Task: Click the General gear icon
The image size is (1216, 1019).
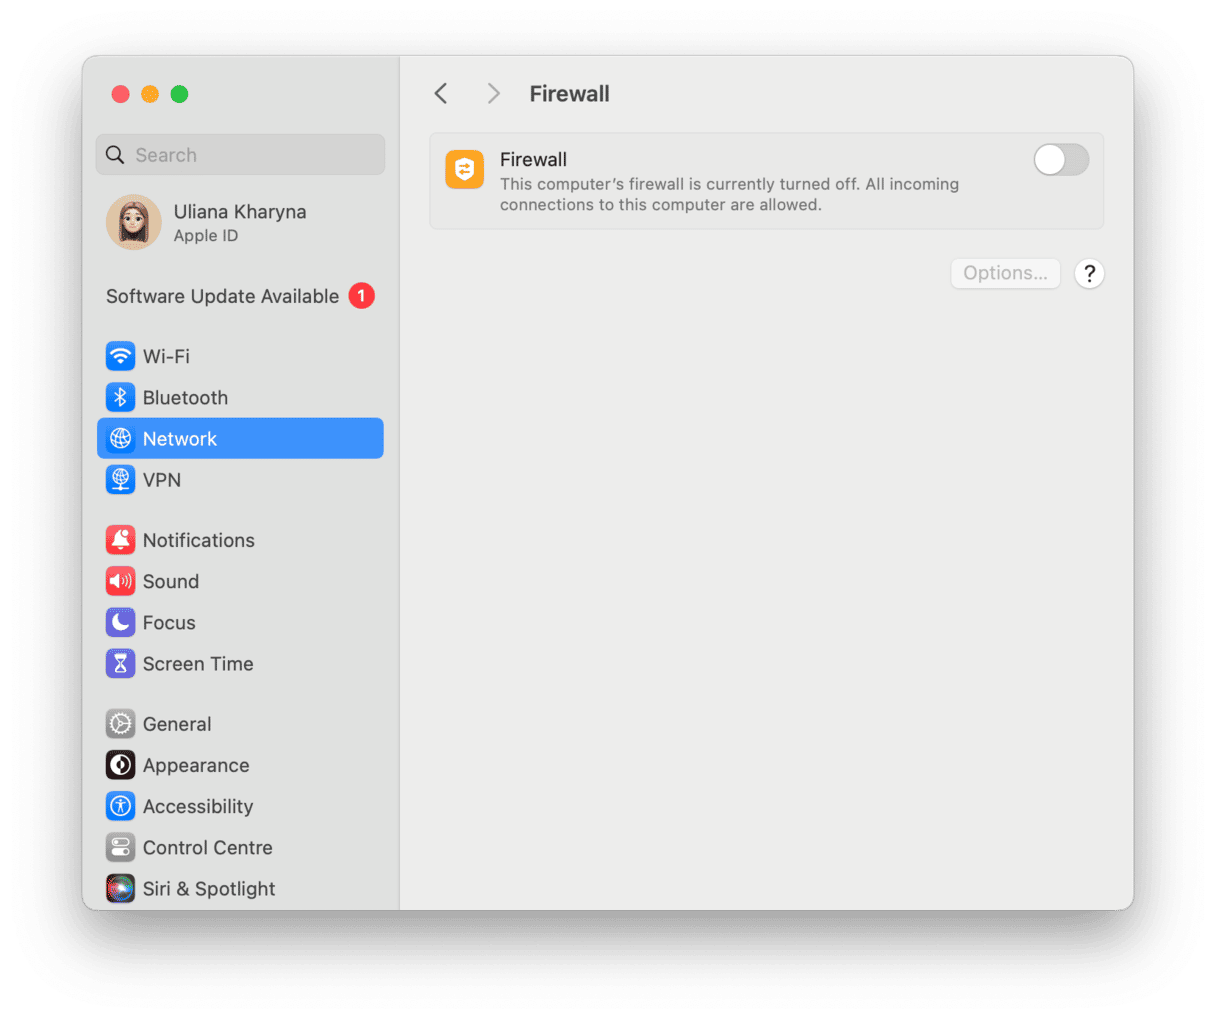Action: [121, 724]
